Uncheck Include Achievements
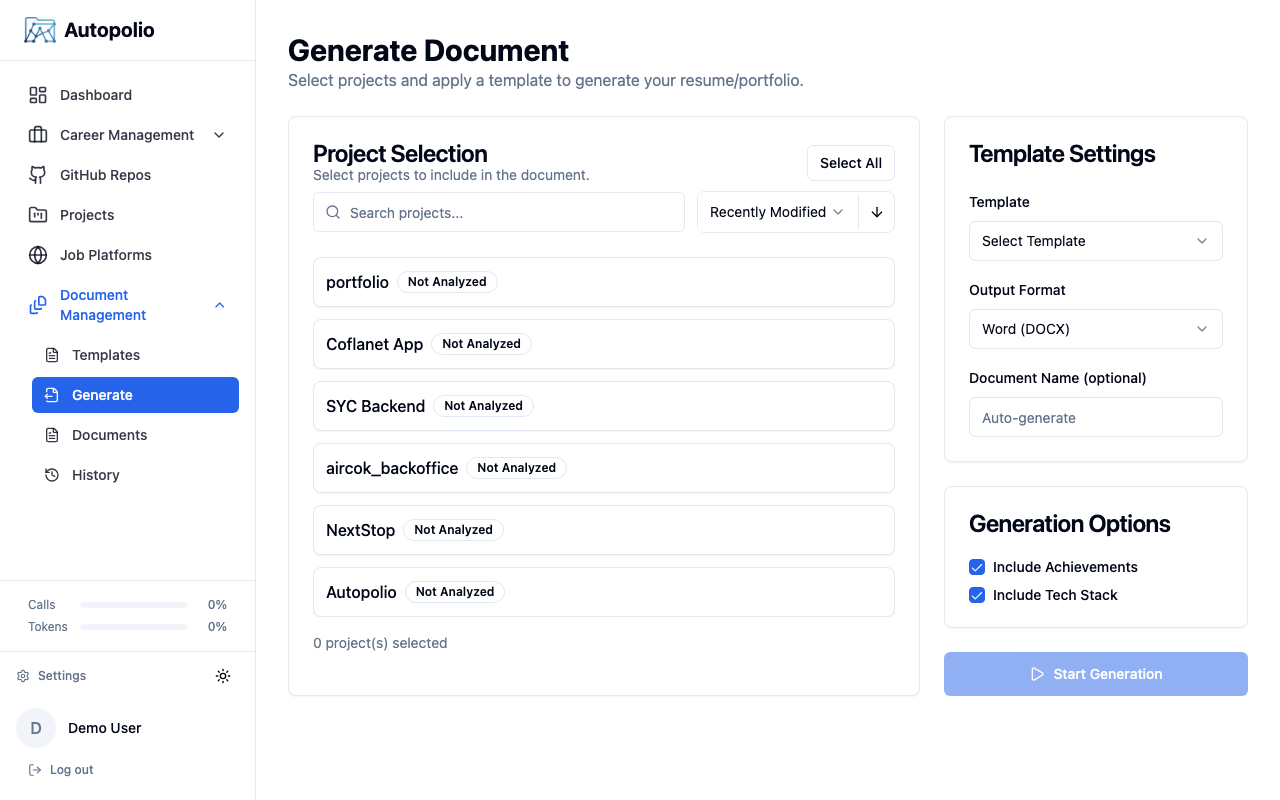The image size is (1280, 800). pos(976,566)
